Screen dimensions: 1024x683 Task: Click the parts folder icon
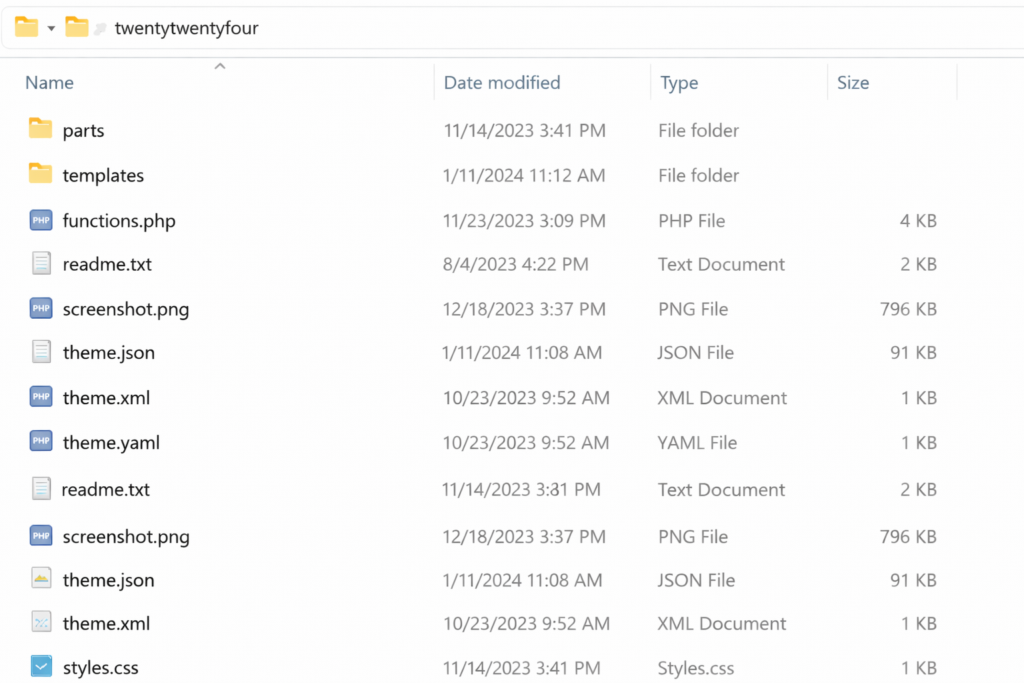click(40, 129)
